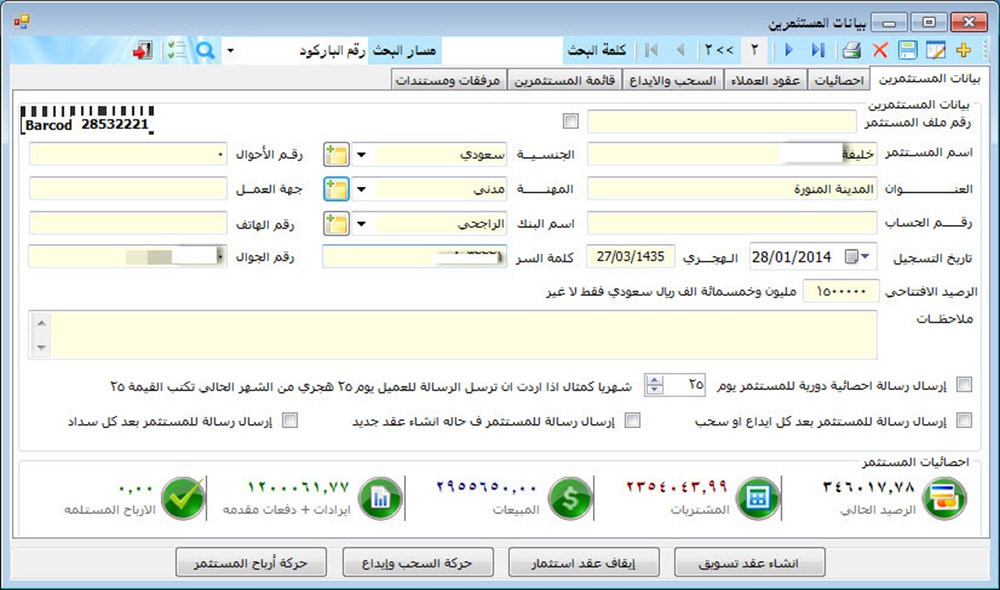Open the الجنسية nationality dropdown

point(361,155)
